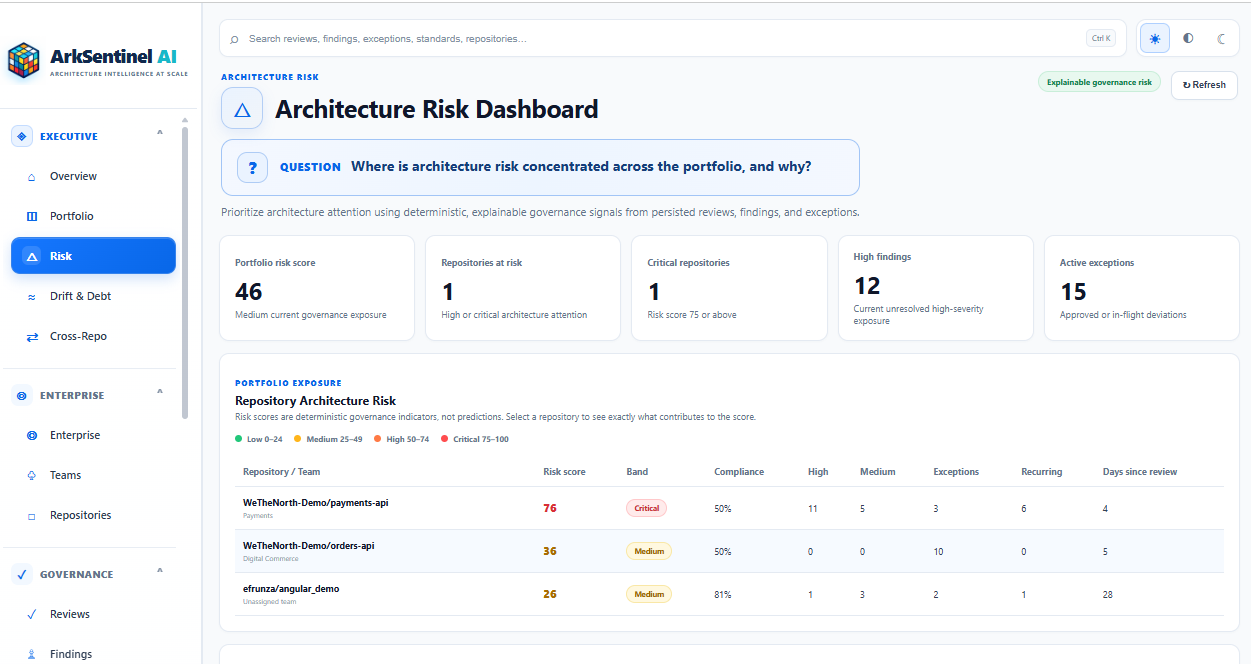Viewport: 1251px width, 664px height.
Task: Select the Risk menu item
Action: (x=93, y=256)
